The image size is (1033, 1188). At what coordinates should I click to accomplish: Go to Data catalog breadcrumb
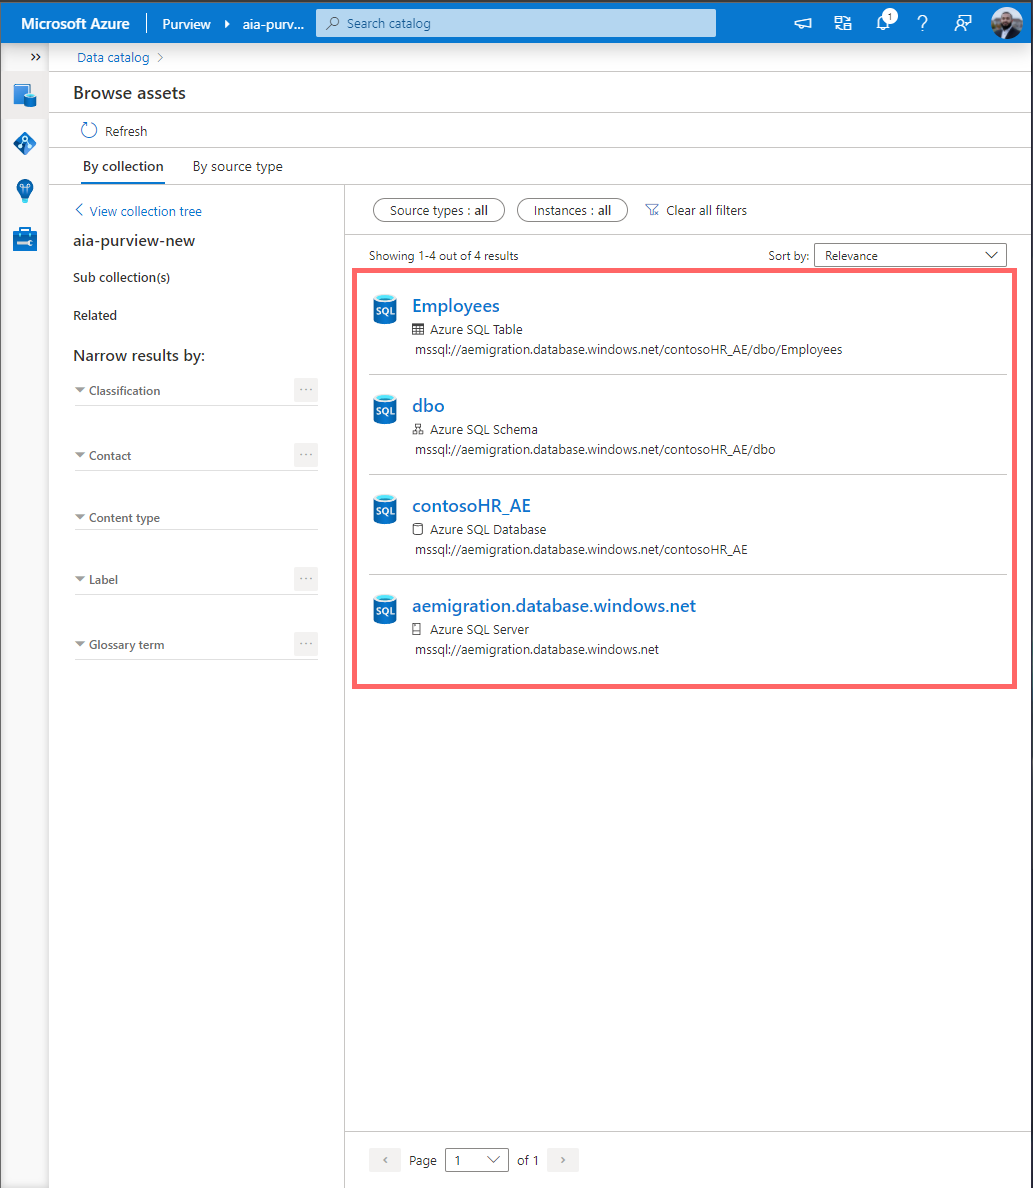pyautogui.click(x=113, y=58)
